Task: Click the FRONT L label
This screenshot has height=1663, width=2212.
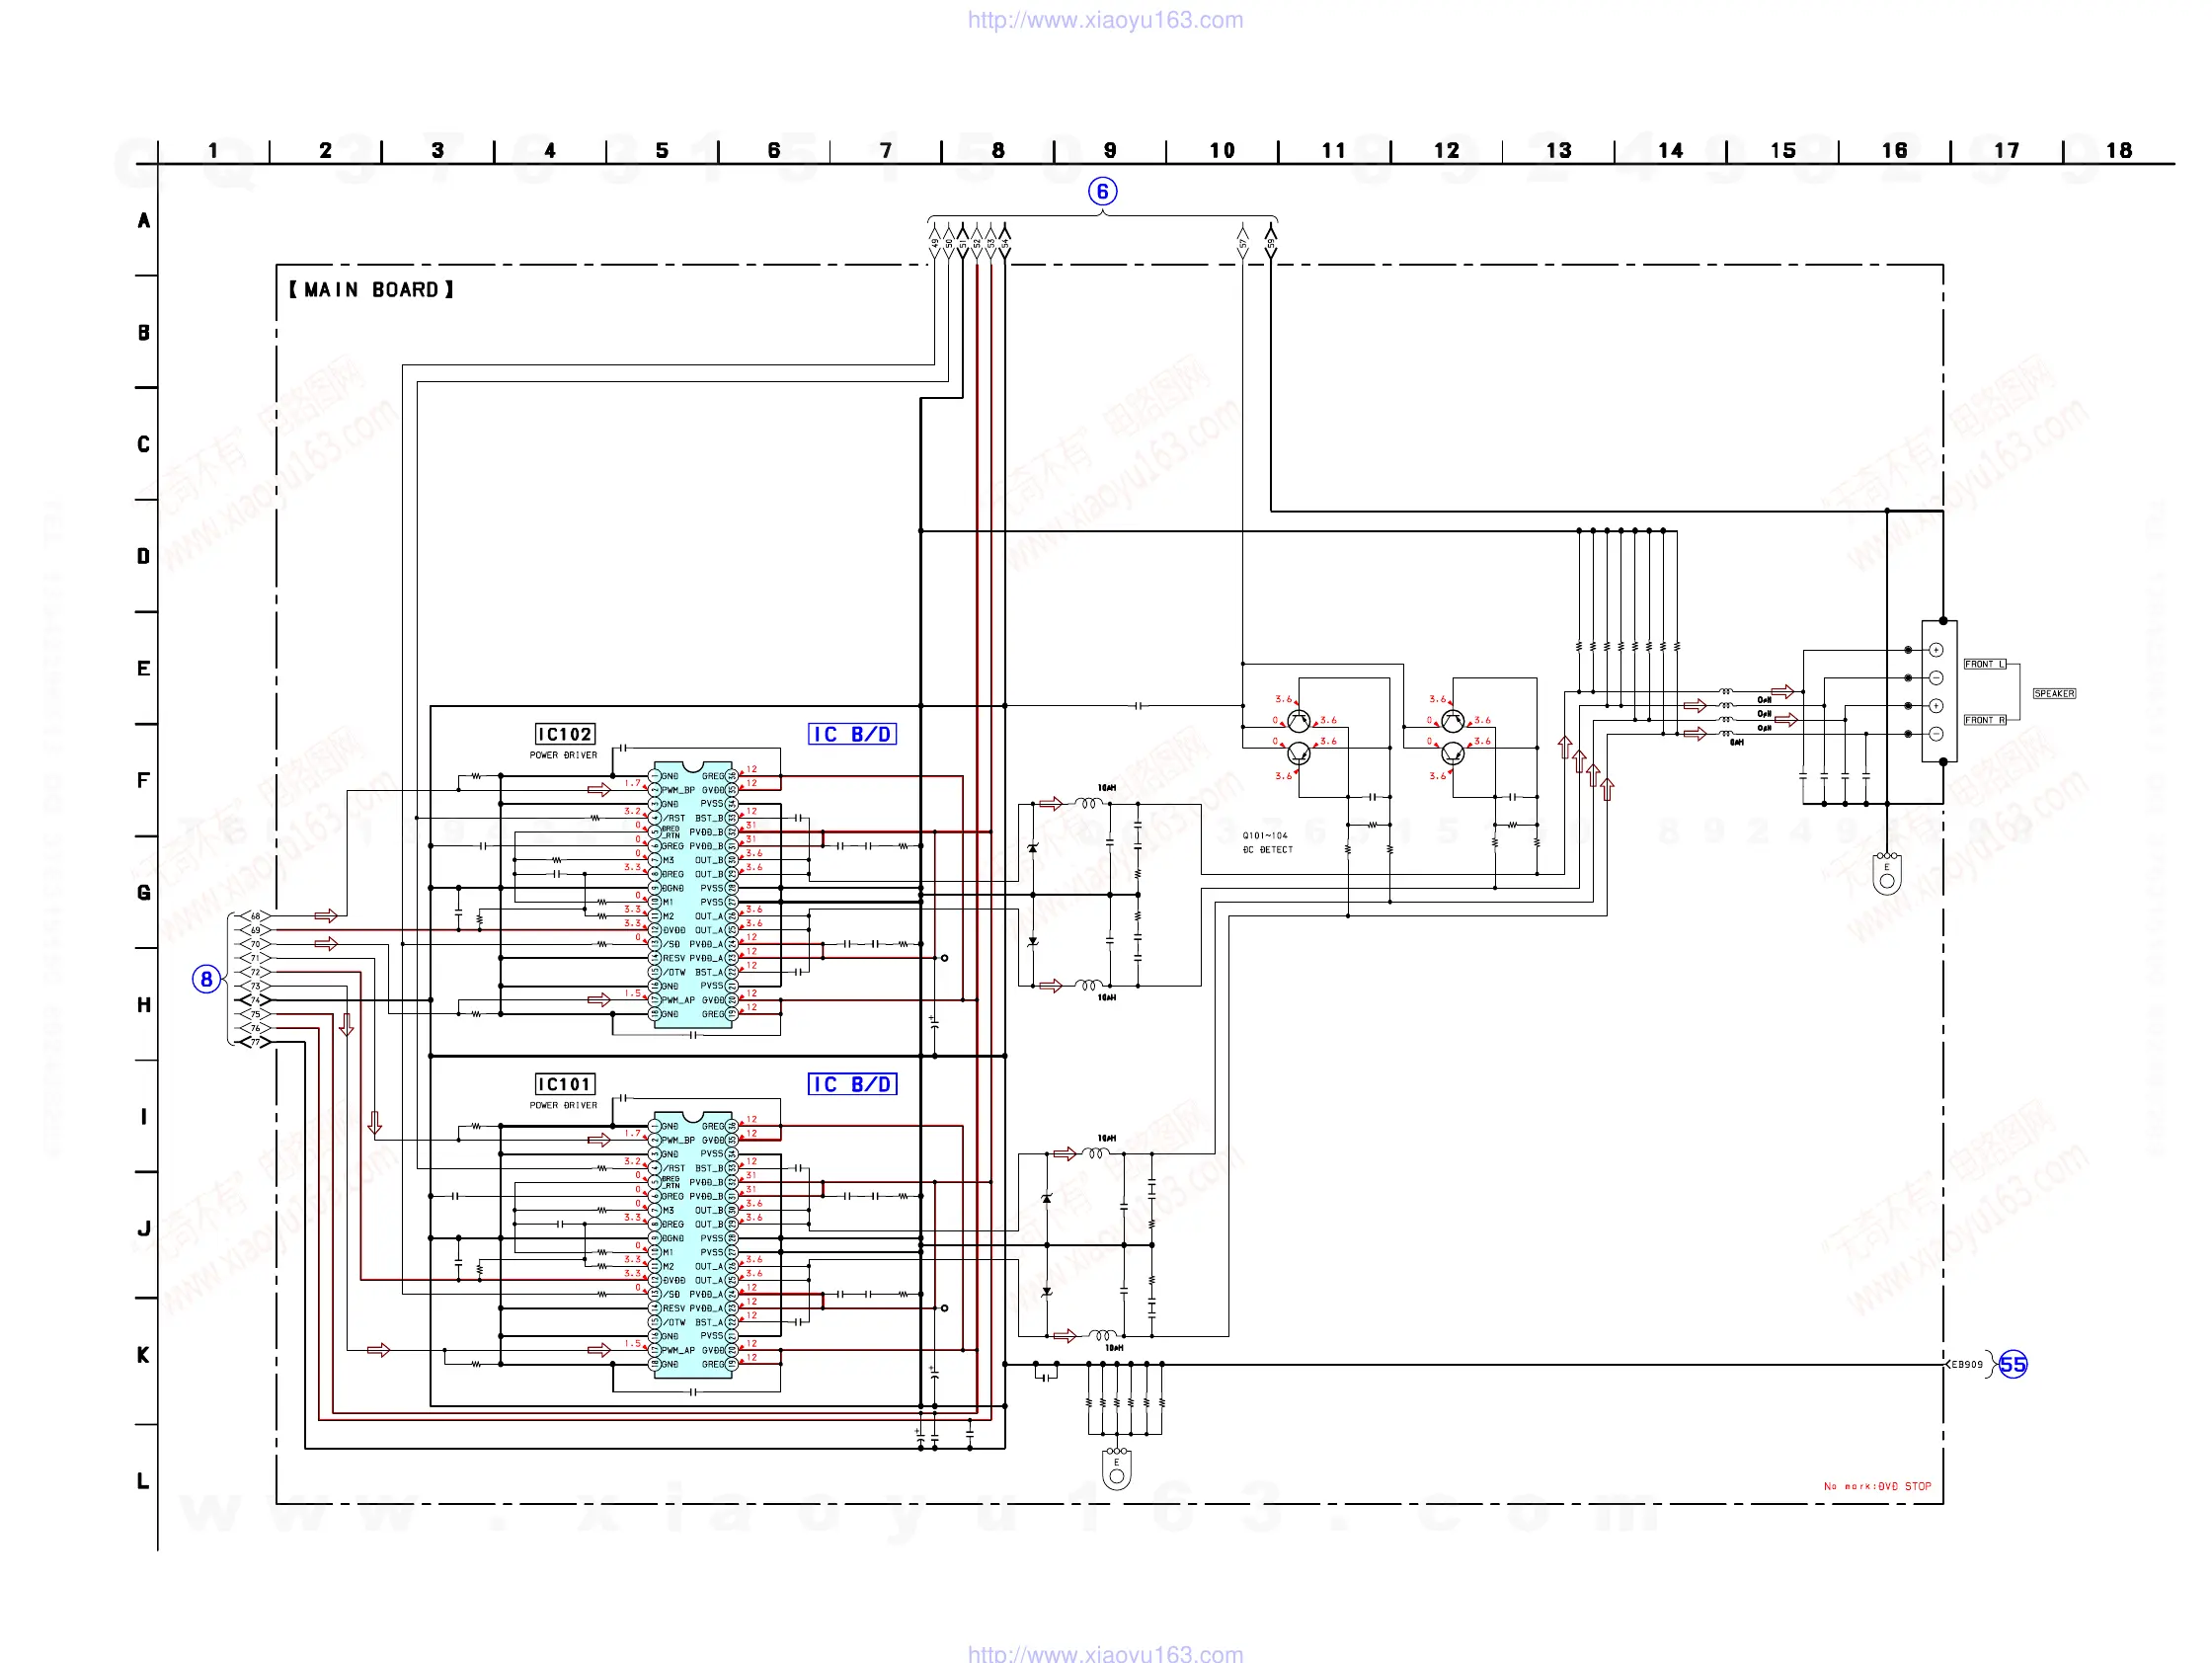Action: coord(1985,664)
